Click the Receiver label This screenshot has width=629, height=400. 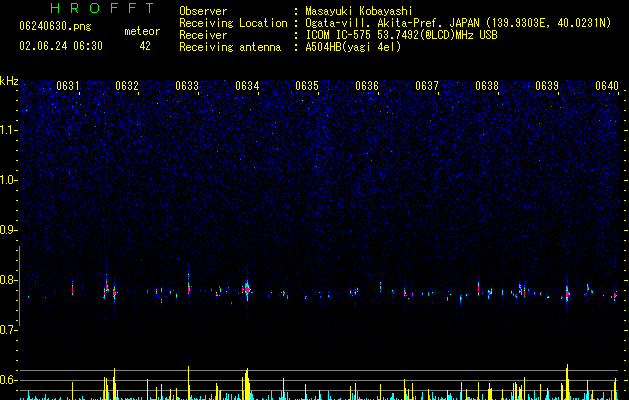[x=203, y=35]
